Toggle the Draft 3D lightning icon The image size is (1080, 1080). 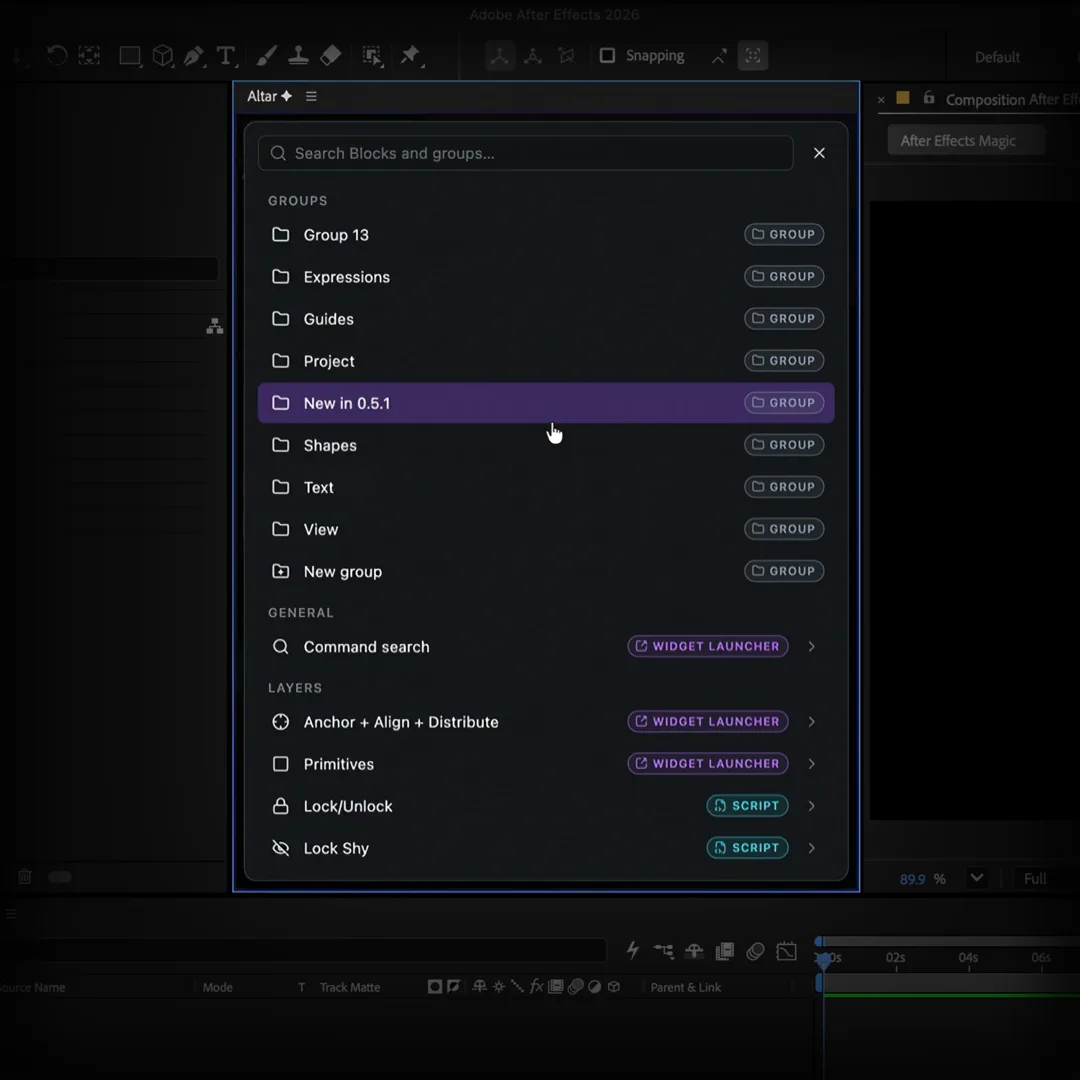coord(633,951)
